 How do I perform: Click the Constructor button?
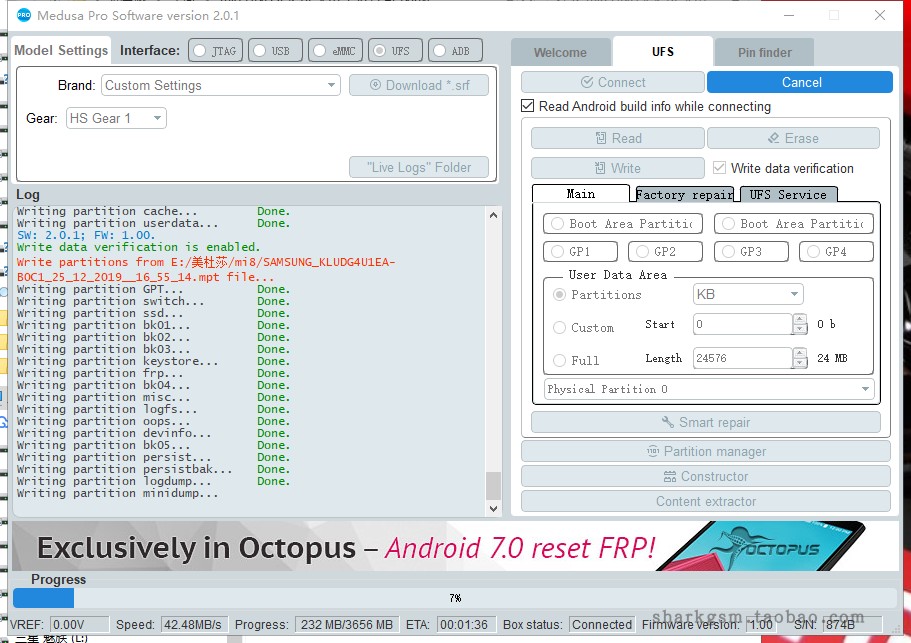(x=706, y=476)
